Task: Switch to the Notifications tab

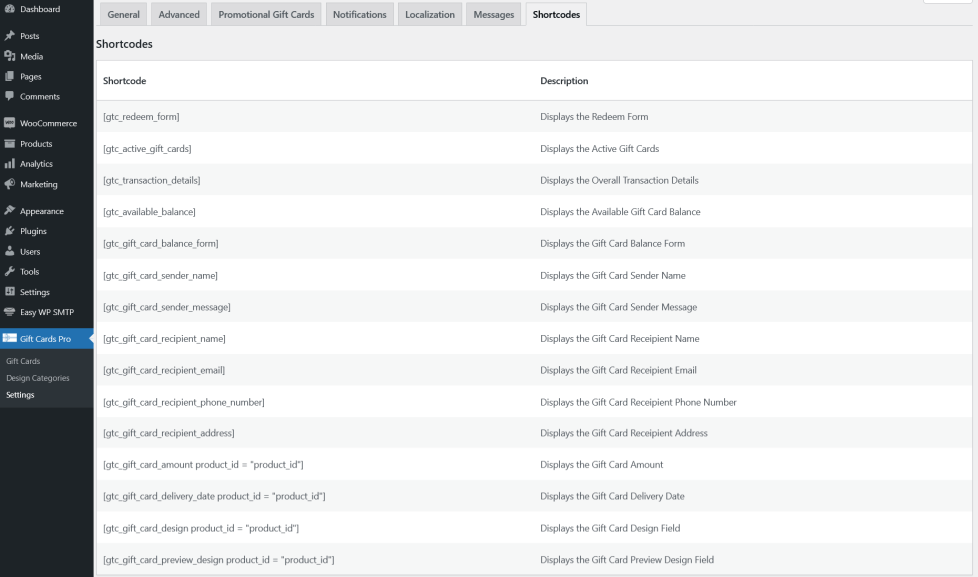Action: point(359,14)
